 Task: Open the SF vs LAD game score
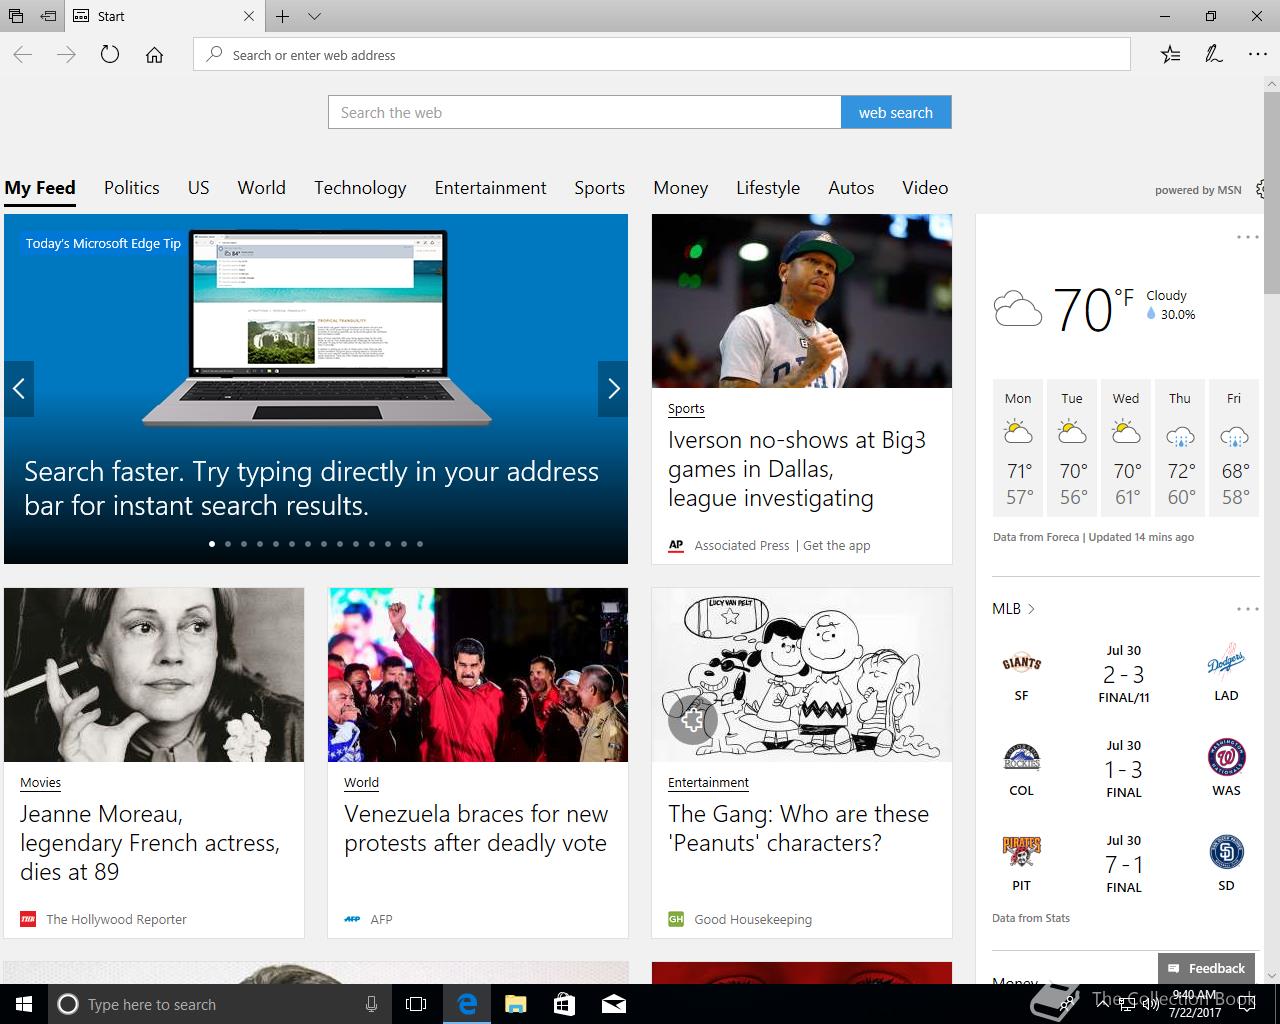[x=1123, y=675]
